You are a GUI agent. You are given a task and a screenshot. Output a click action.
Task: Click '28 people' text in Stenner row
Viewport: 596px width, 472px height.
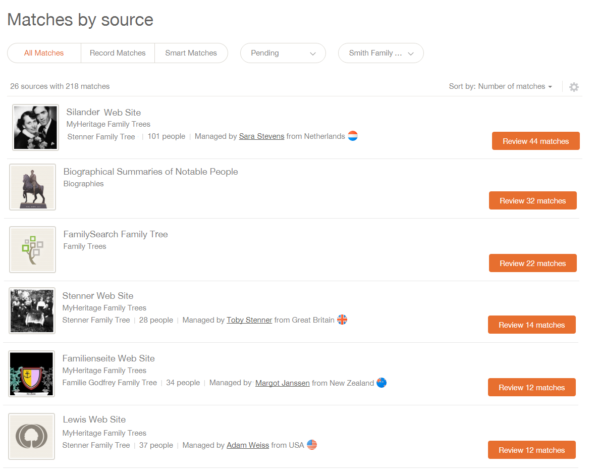tap(156, 320)
